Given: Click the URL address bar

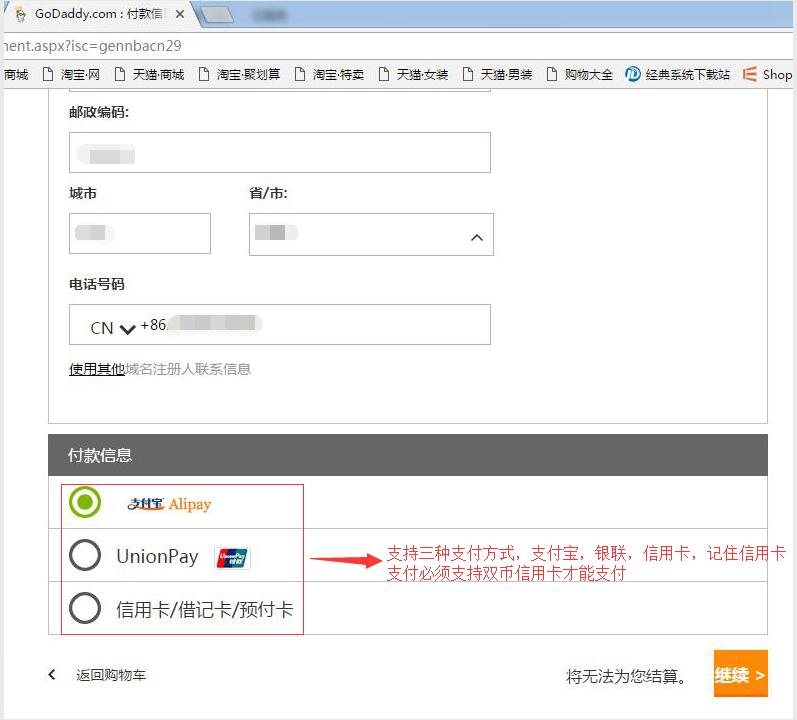Looking at the screenshot, I should coord(398,46).
